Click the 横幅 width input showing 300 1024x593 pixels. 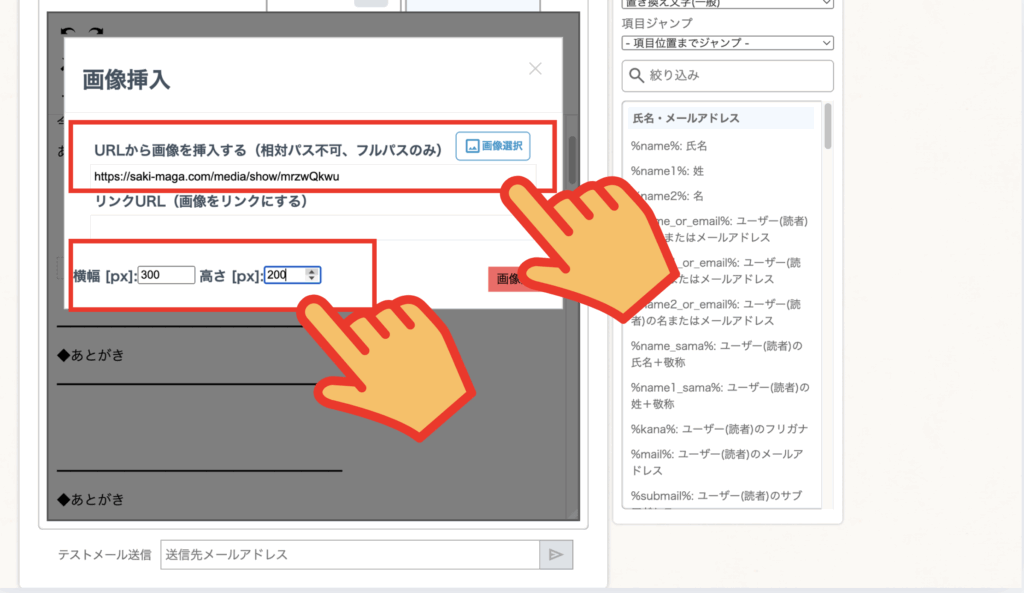coord(166,275)
